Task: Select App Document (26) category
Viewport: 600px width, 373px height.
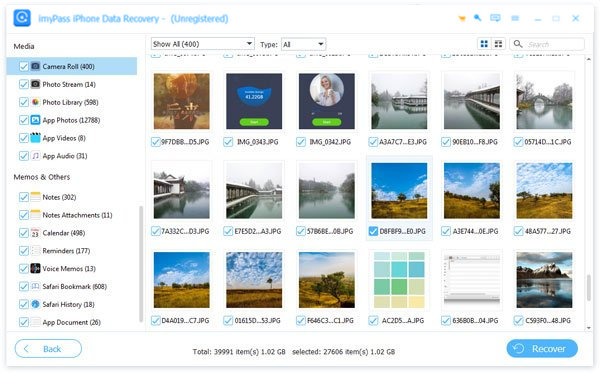Action: (x=72, y=322)
